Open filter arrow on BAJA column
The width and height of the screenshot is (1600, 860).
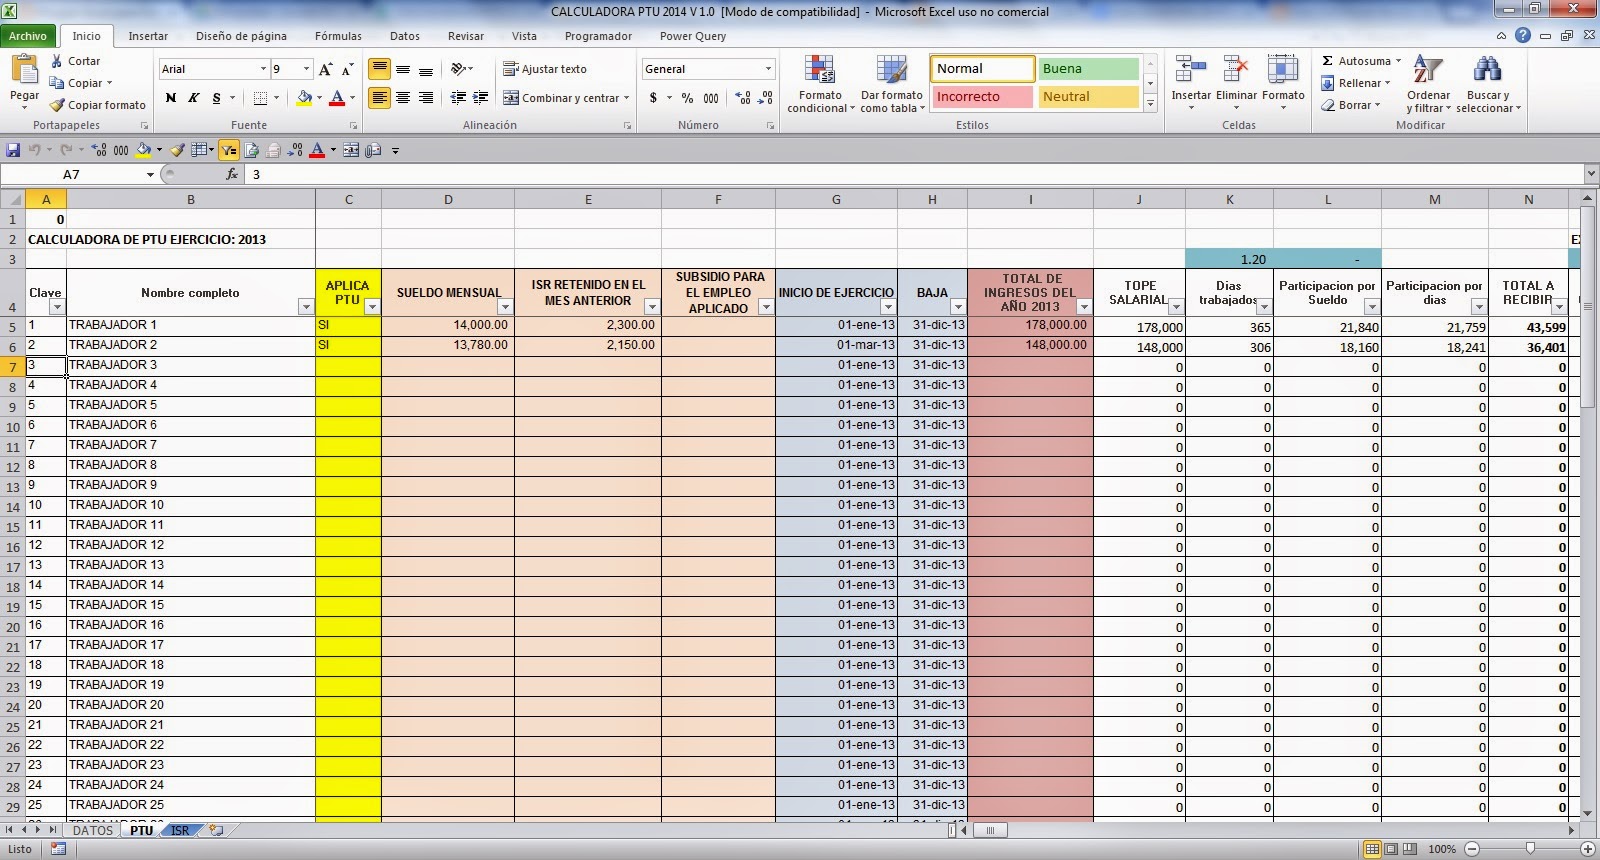(x=958, y=307)
